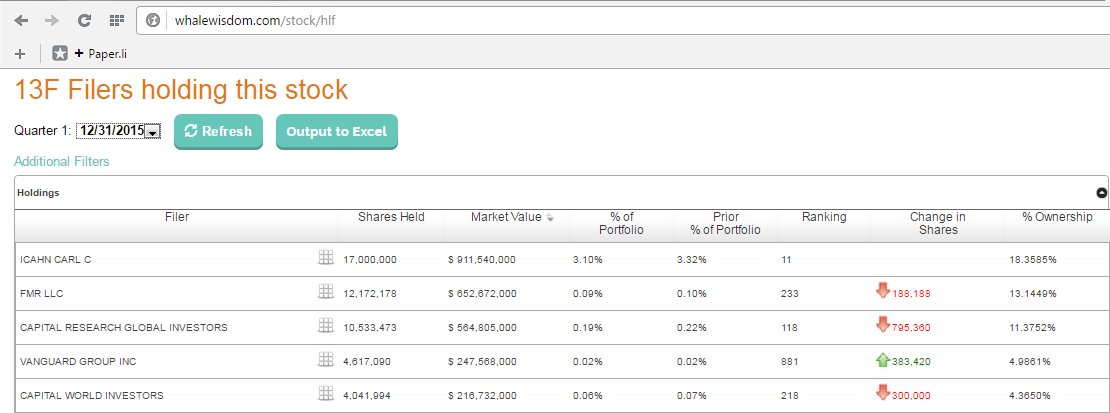Select the shares held value 12,172,178

(370, 293)
